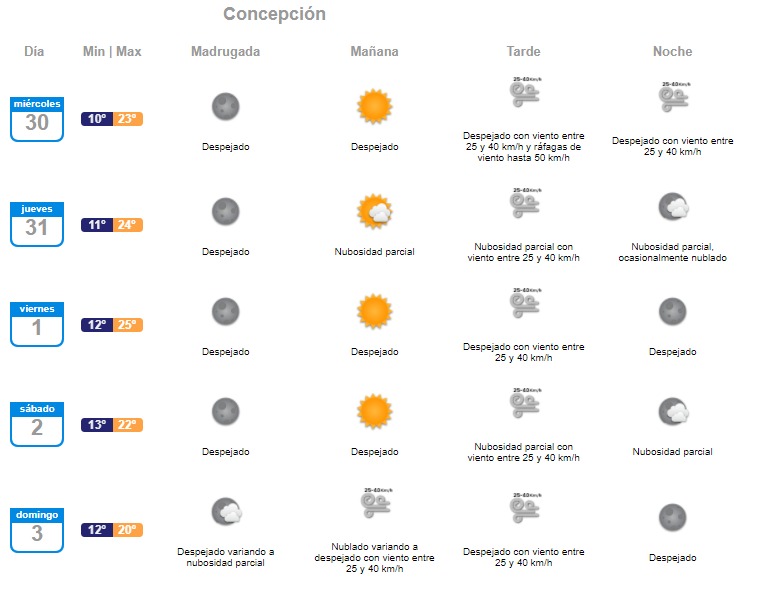
Task: Click the clear moon icon for Friday dawn
Action: click(x=225, y=311)
